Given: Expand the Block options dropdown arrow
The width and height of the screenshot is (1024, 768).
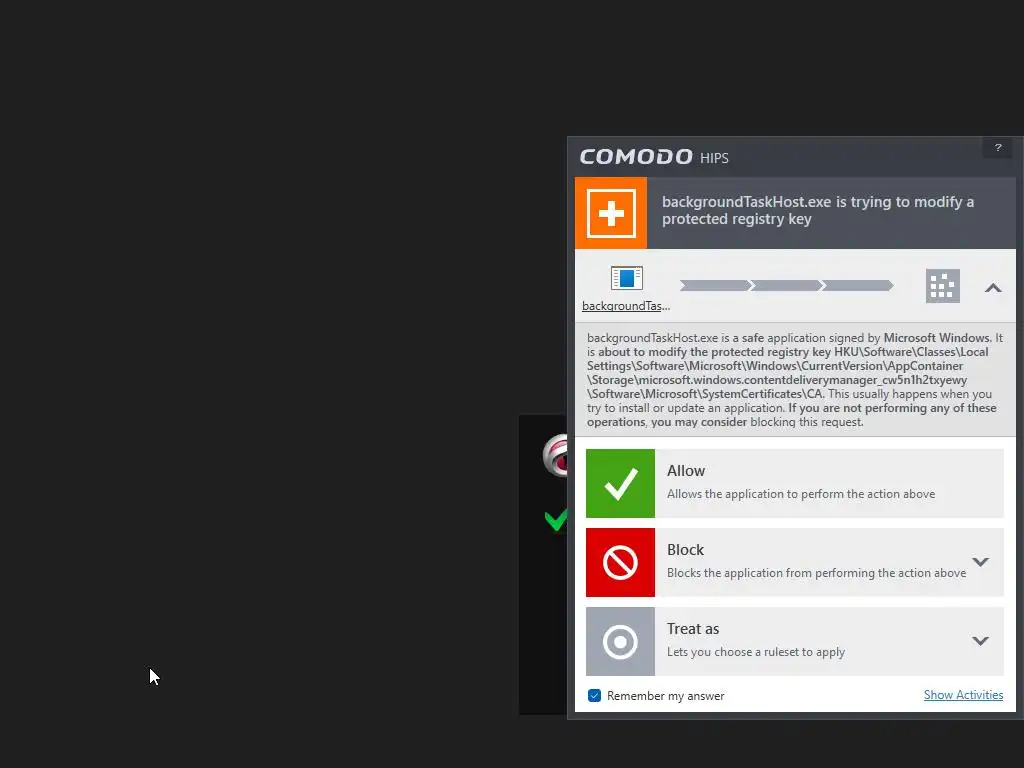Looking at the screenshot, I should [x=980, y=562].
